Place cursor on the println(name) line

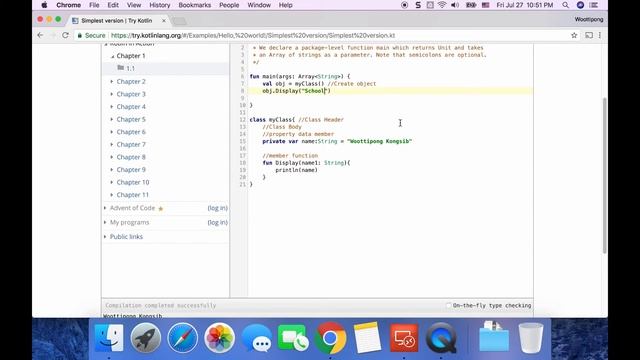(x=296, y=170)
